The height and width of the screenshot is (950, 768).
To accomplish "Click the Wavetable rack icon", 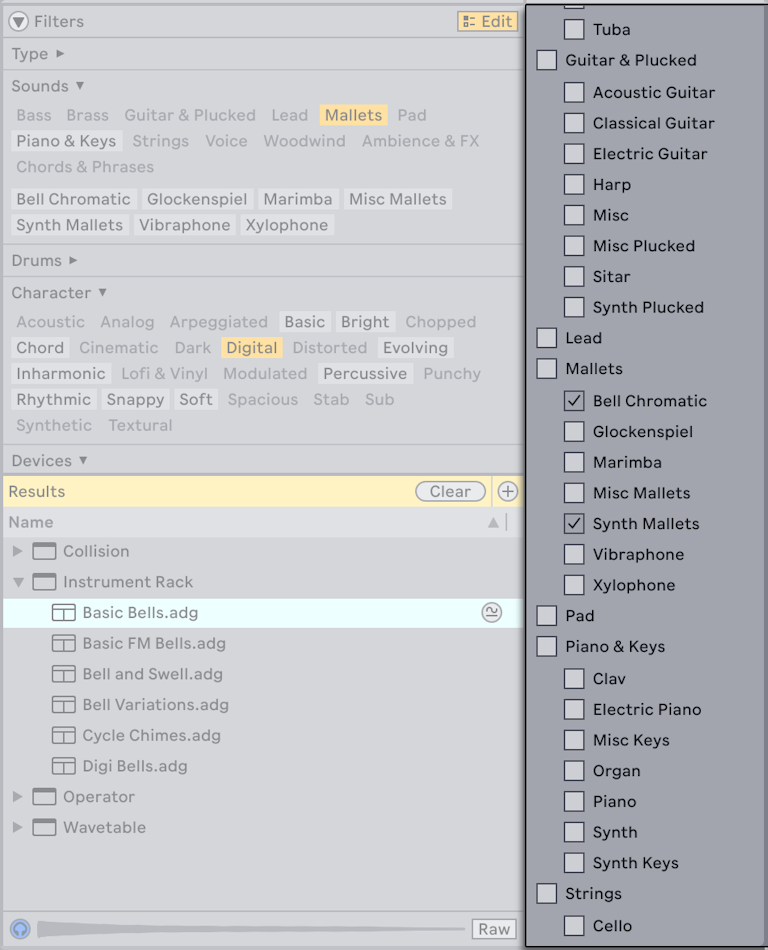I will [44, 827].
